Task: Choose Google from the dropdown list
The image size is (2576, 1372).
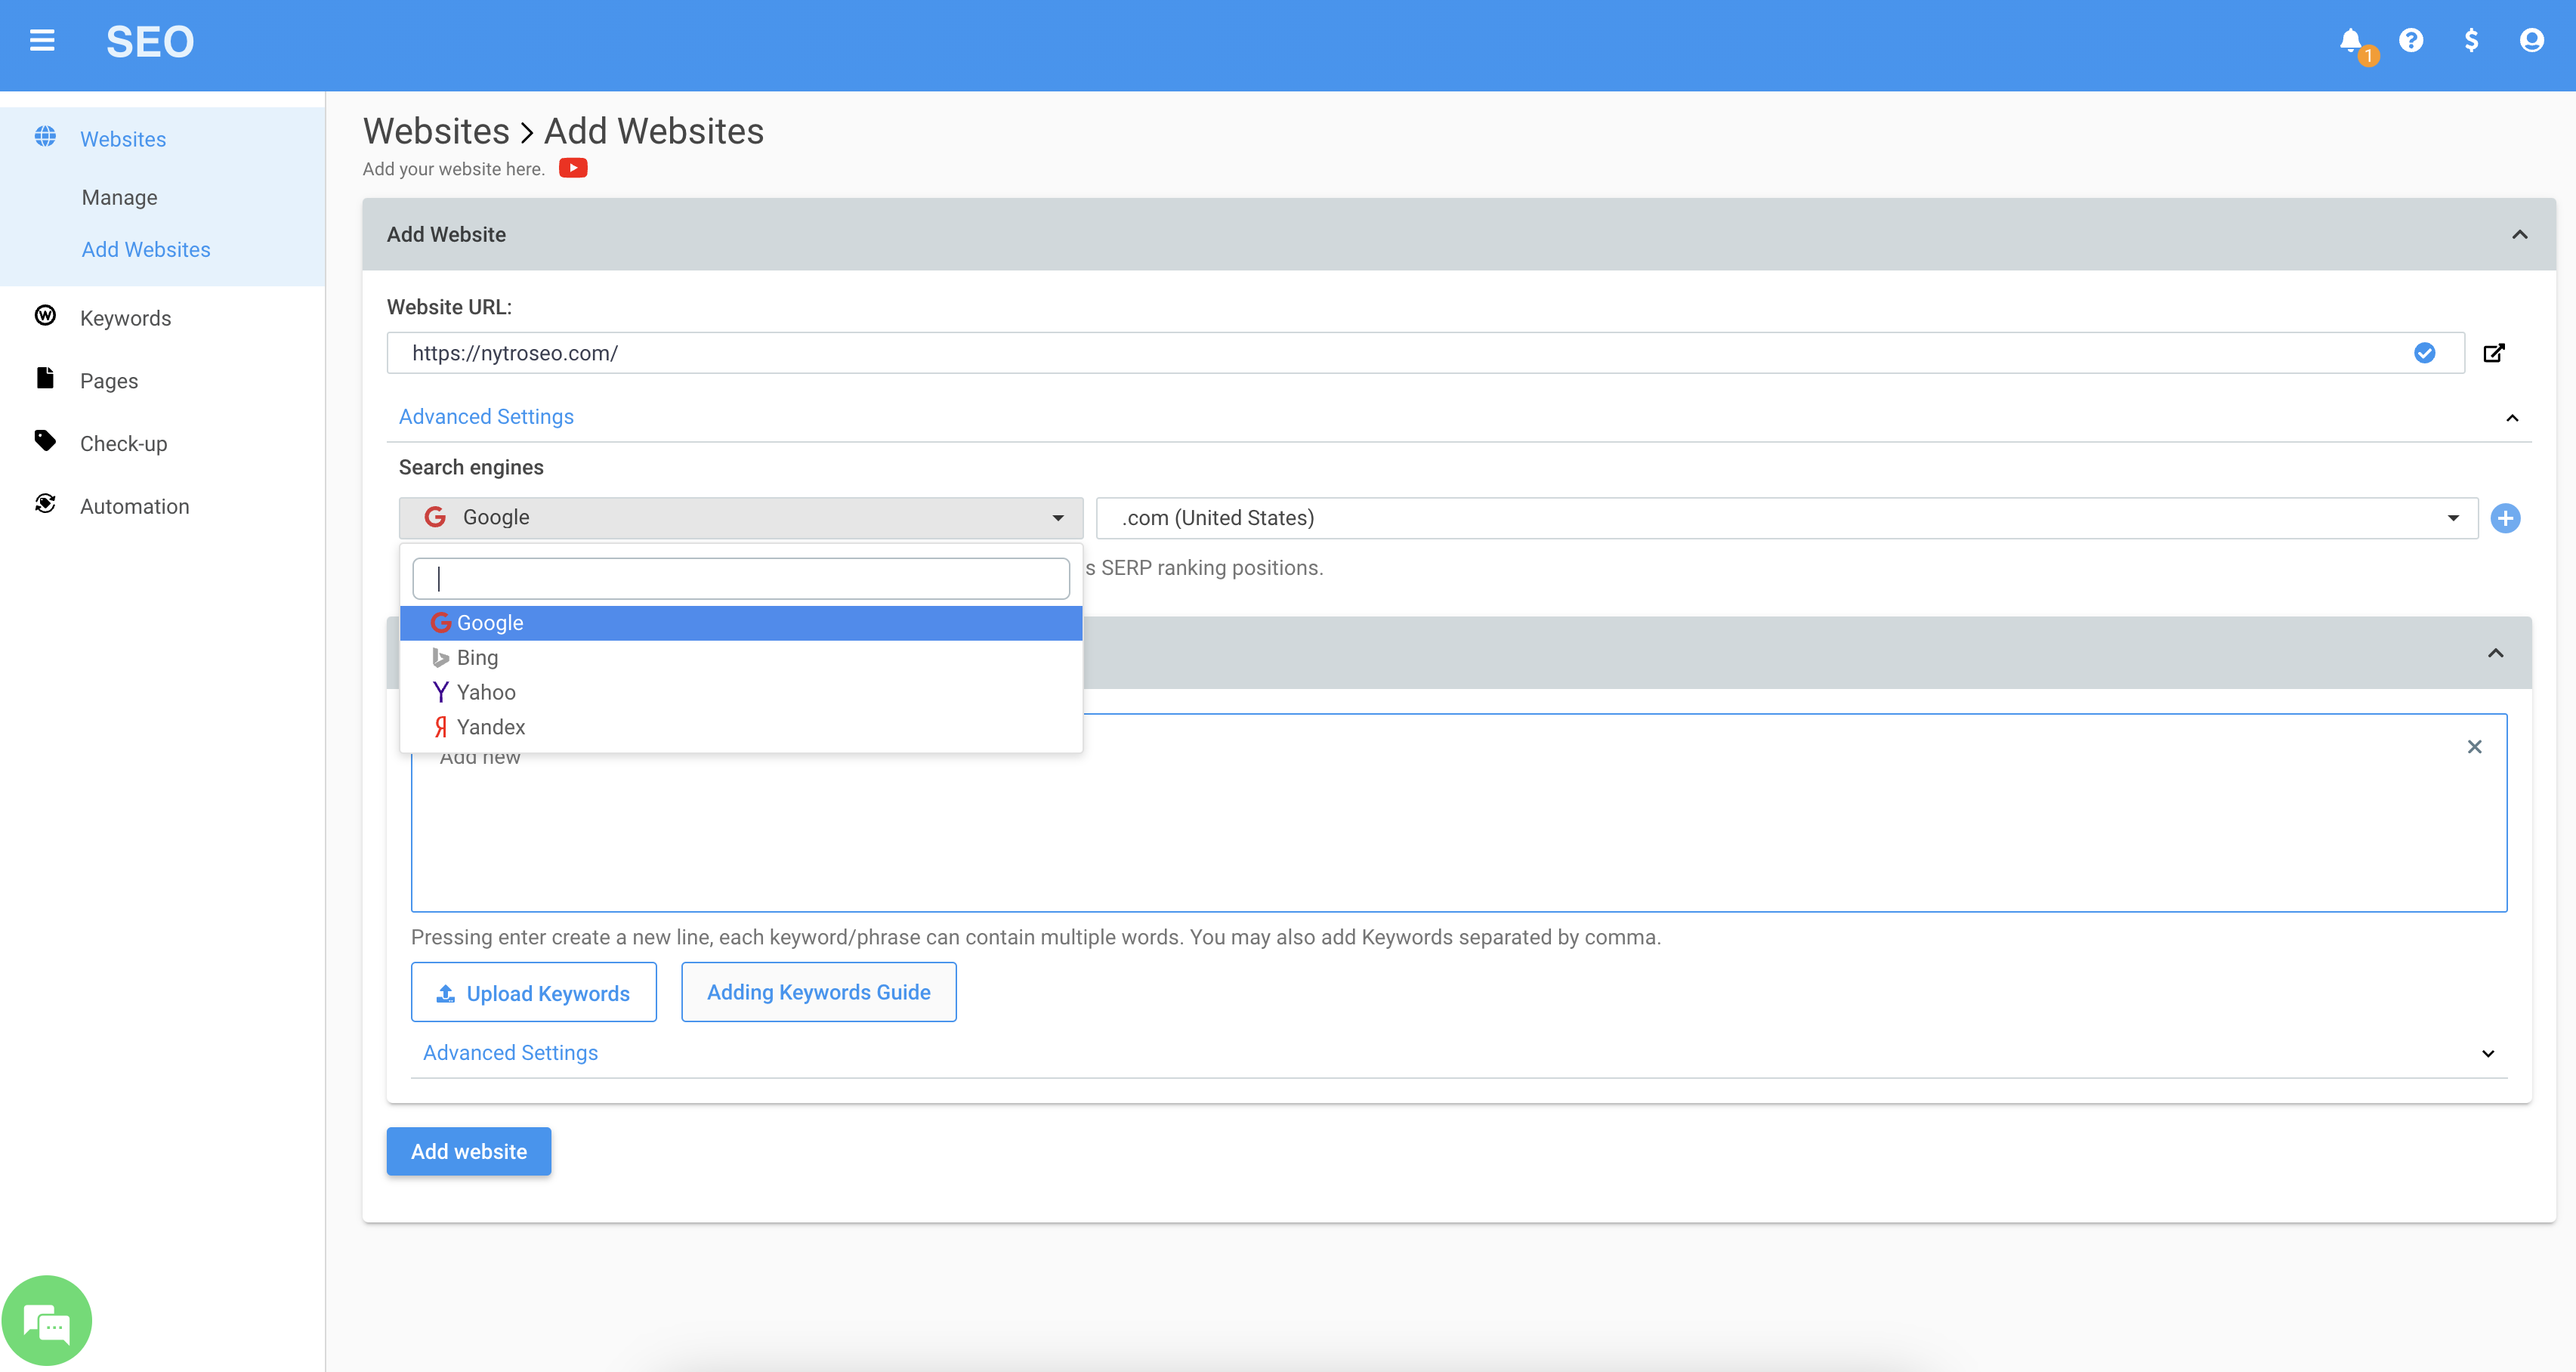Action: (x=741, y=623)
